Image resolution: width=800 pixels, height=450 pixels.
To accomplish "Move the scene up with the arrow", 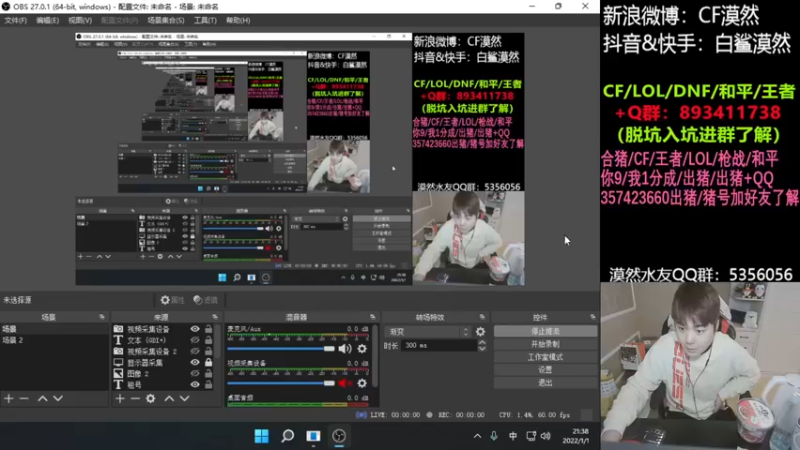I will 42,398.
